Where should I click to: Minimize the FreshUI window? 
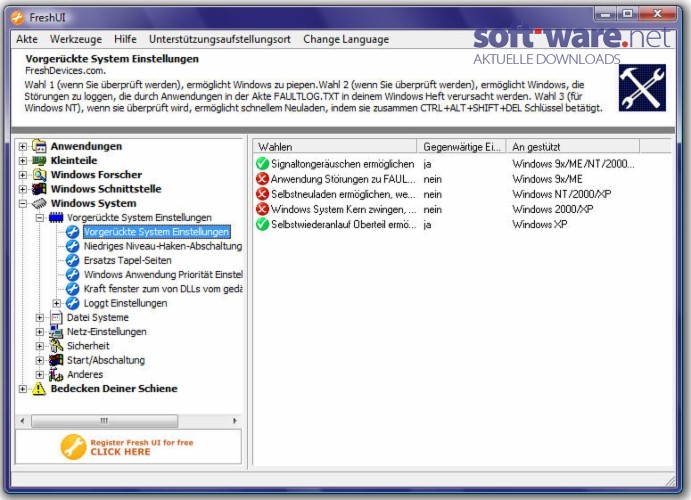pyautogui.click(x=605, y=15)
